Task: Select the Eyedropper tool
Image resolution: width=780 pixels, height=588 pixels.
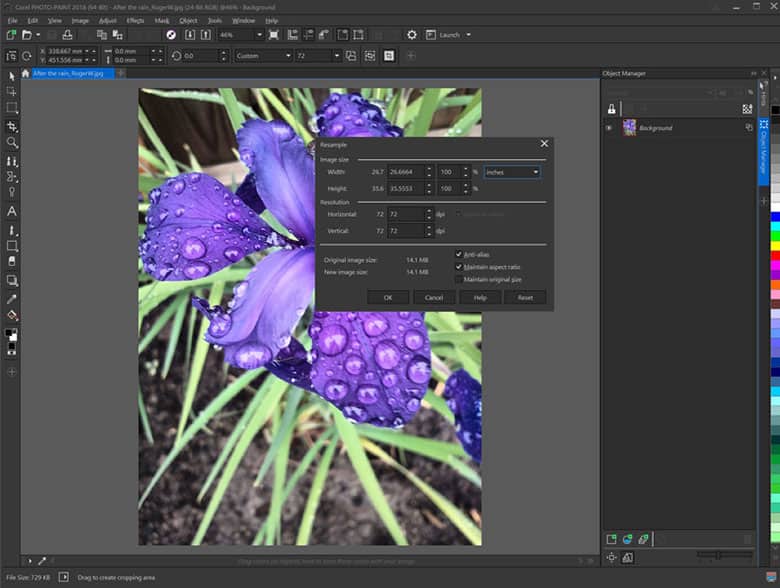Action: (12, 298)
